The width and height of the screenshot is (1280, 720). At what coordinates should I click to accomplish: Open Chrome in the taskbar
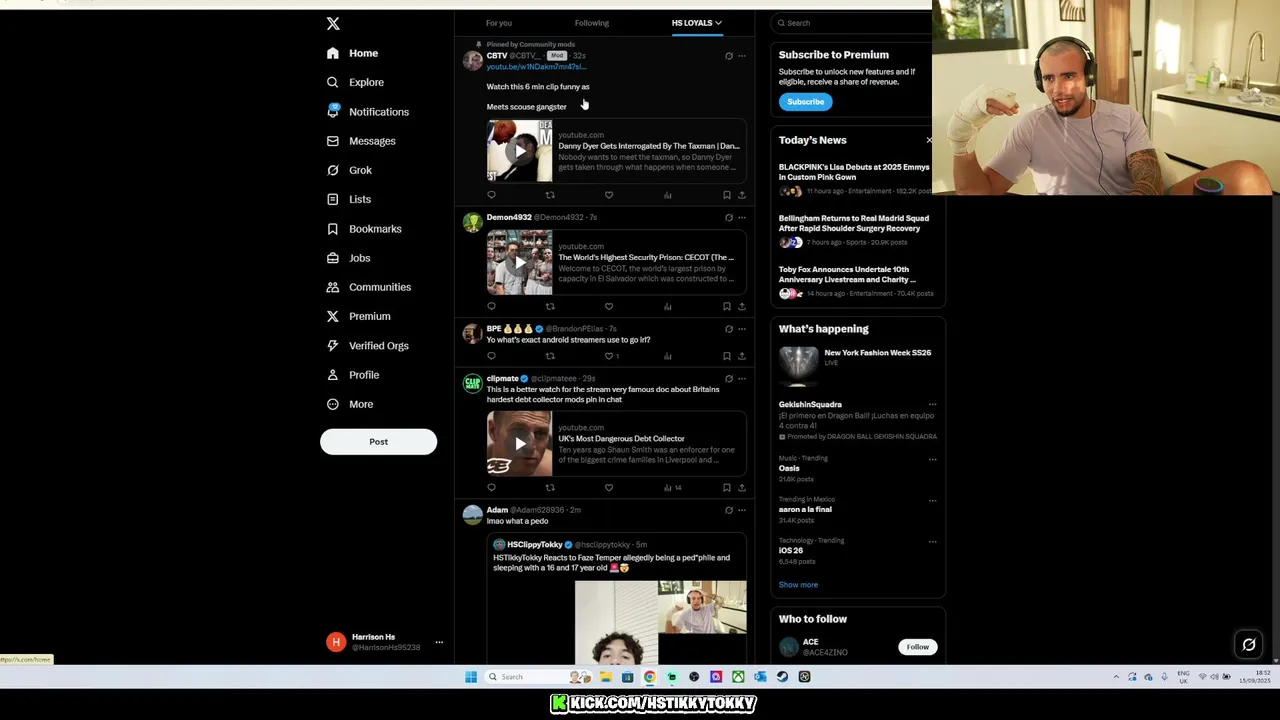tap(650, 677)
